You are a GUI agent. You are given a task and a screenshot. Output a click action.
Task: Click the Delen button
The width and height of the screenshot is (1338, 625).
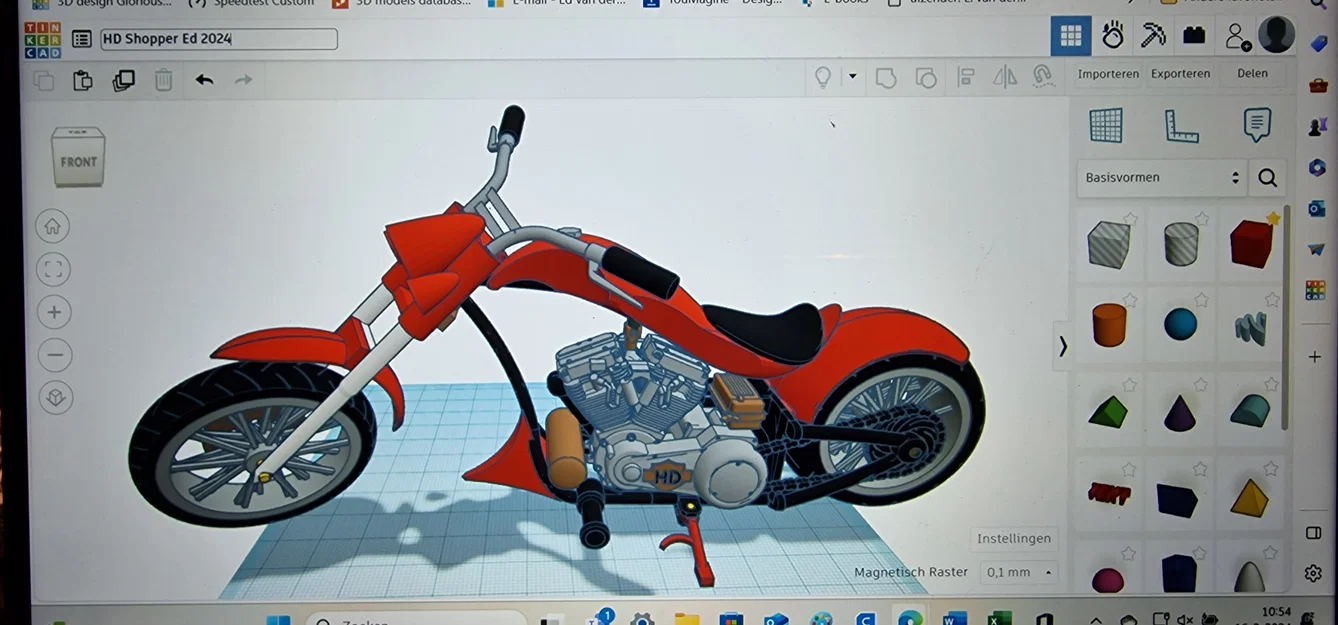tap(1252, 73)
